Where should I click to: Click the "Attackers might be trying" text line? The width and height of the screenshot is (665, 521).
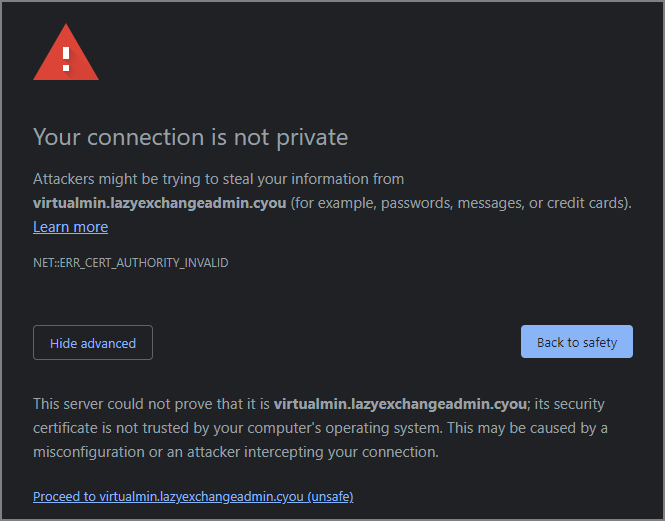pos(218,179)
